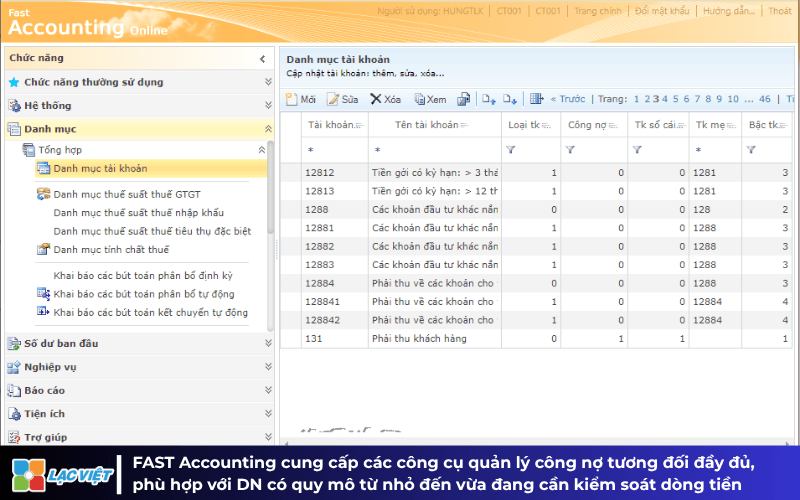Expand the Tiện ích section chevron
Viewport: 800px width, 500px height.
tap(268, 413)
